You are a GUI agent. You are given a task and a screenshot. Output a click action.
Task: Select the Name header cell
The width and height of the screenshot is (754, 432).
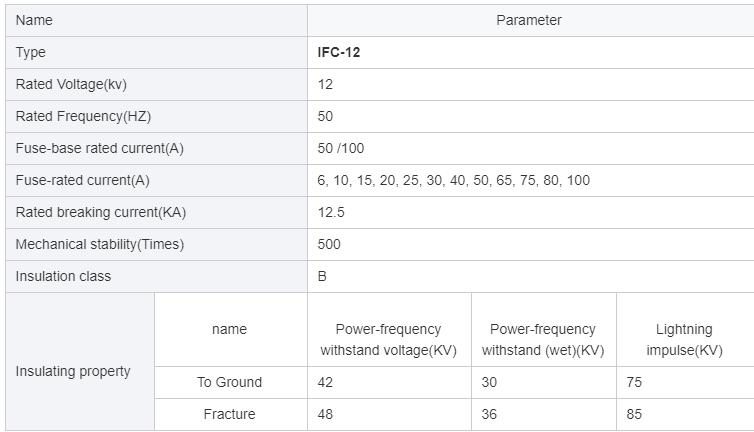click(156, 21)
